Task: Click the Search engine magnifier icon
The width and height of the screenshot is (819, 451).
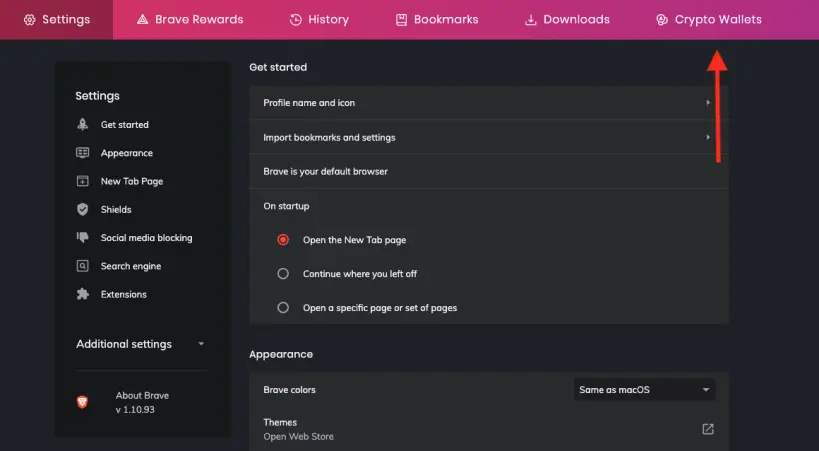Action: tap(83, 265)
